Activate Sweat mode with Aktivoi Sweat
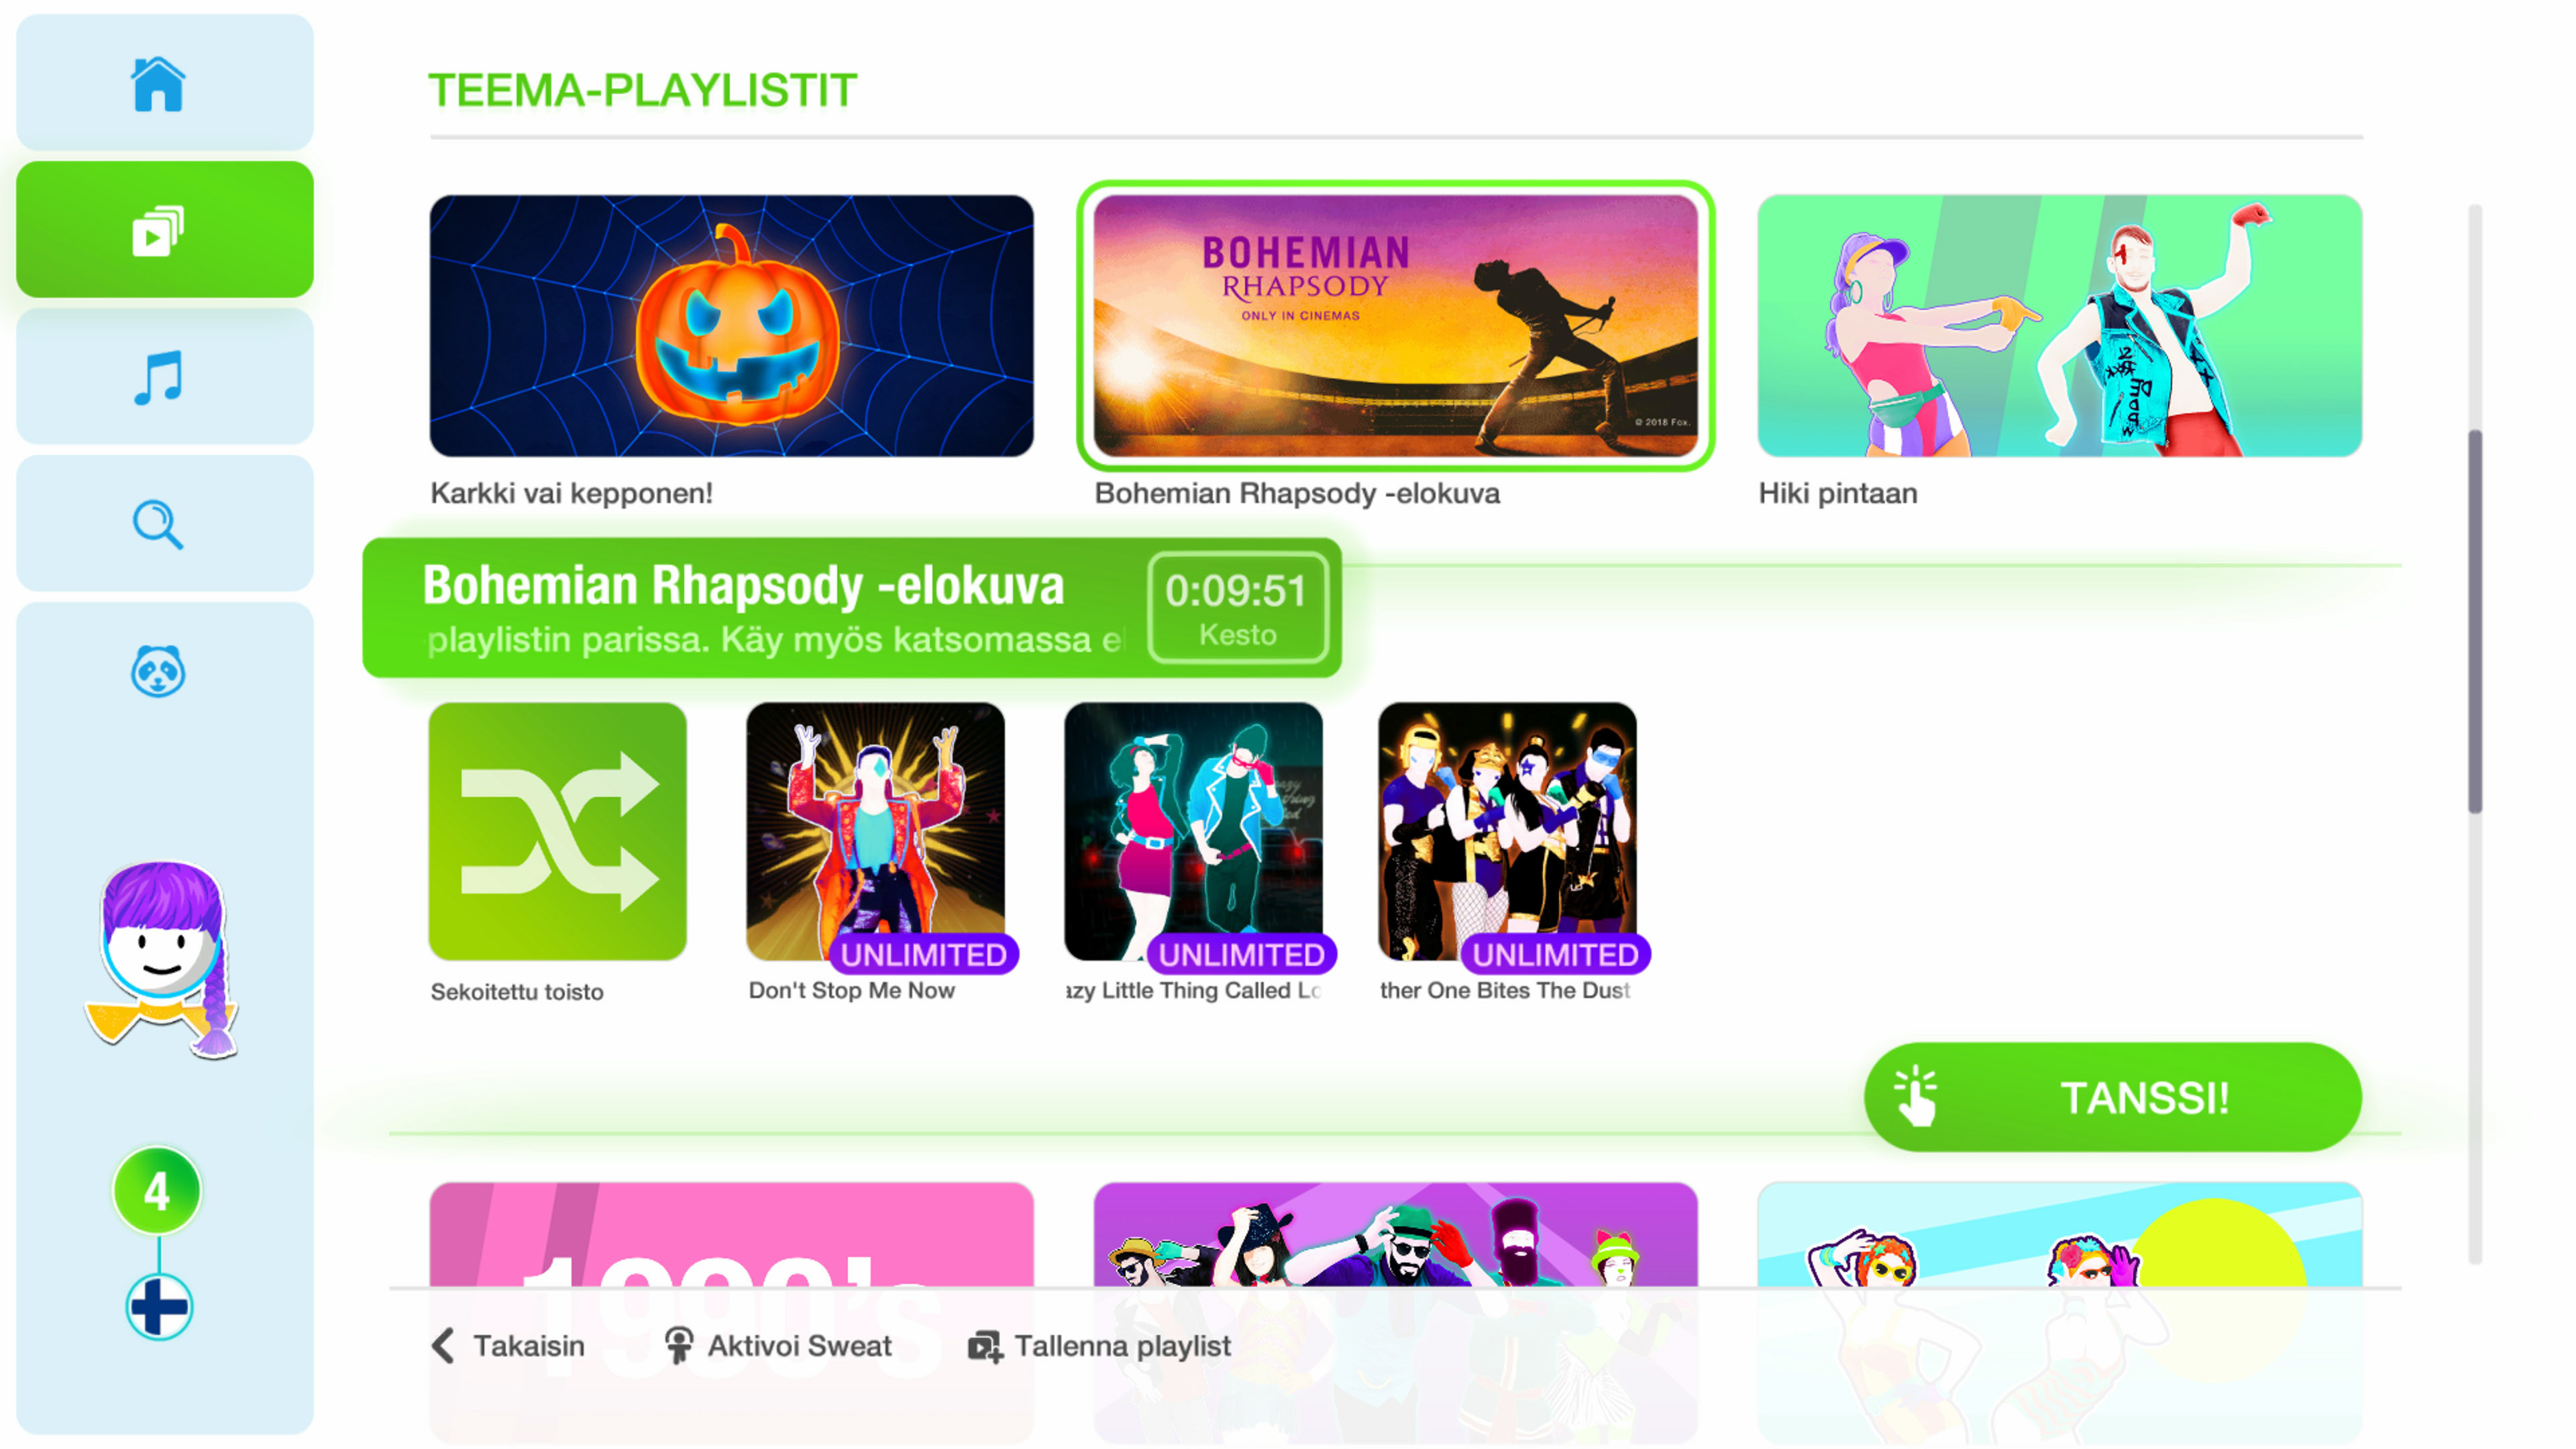The image size is (2576, 1449). (x=778, y=1346)
